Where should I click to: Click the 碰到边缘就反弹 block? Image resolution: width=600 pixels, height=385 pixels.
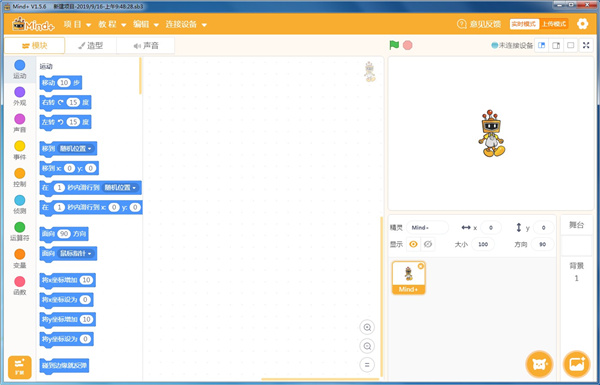pos(64,366)
